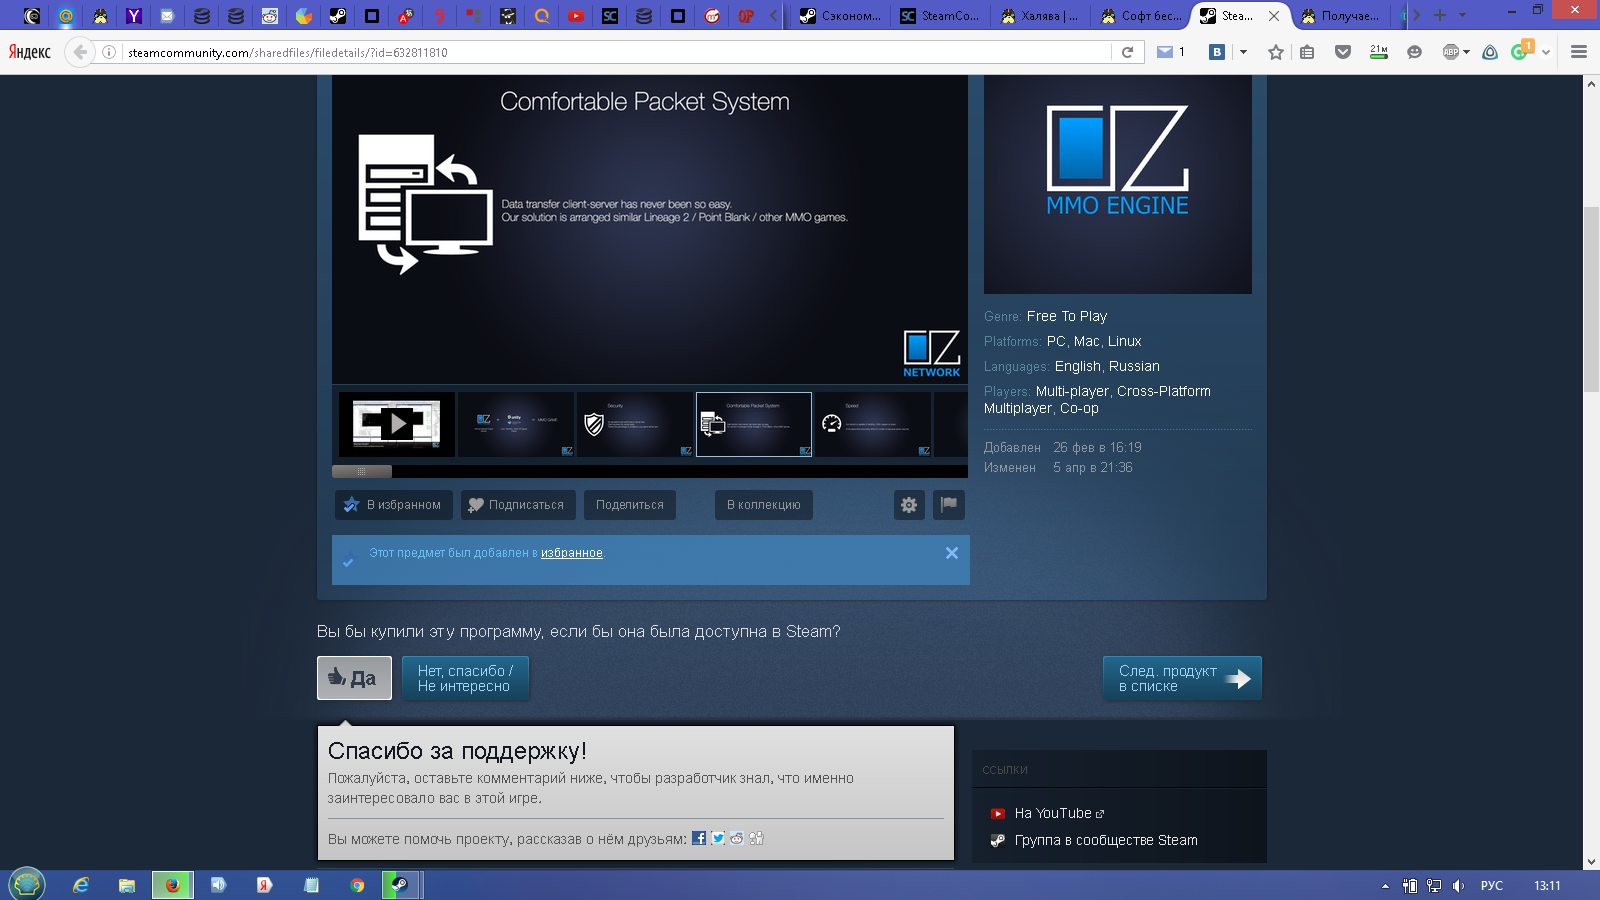Open the gear settings button
The height and width of the screenshot is (900, 1600).
point(909,505)
